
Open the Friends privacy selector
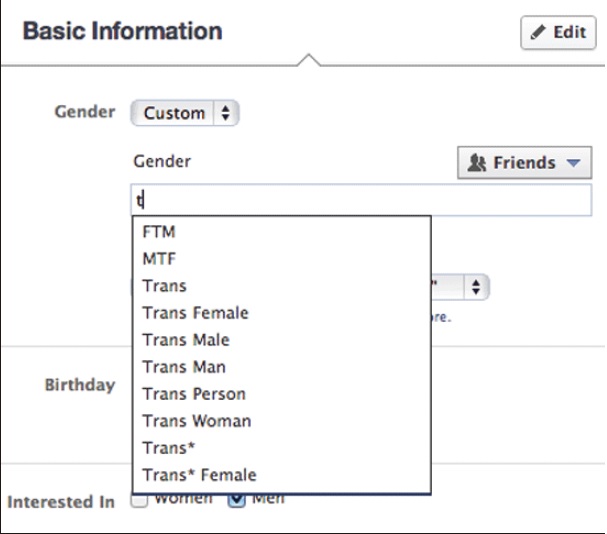(x=524, y=163)
